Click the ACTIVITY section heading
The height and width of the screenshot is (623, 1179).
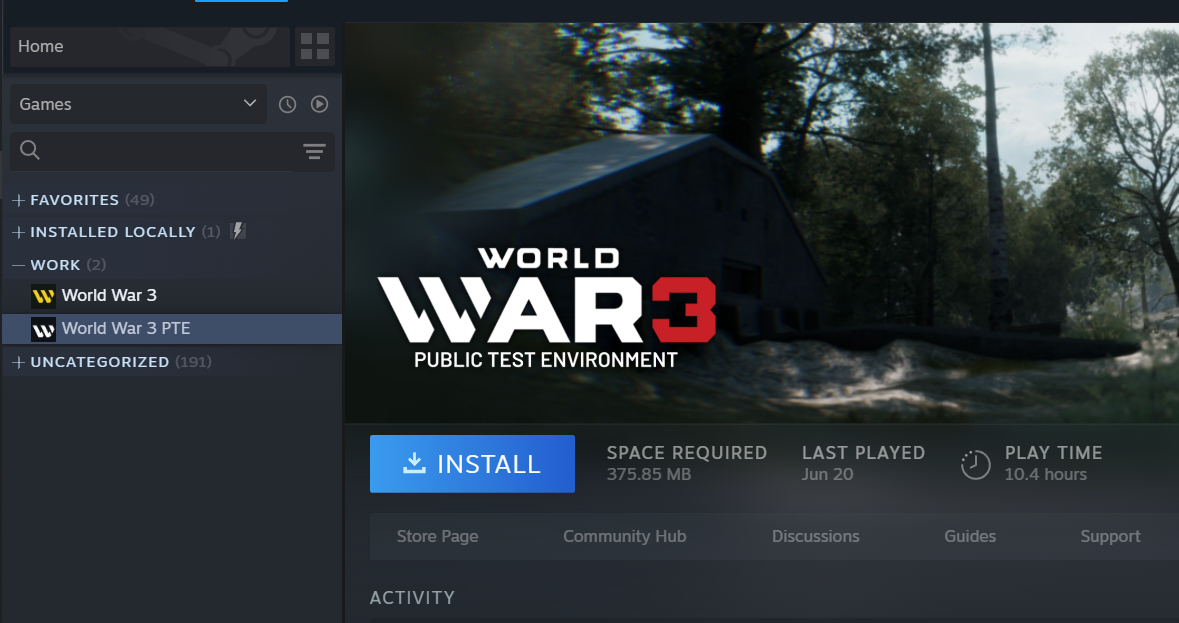(x=412, y=598)
